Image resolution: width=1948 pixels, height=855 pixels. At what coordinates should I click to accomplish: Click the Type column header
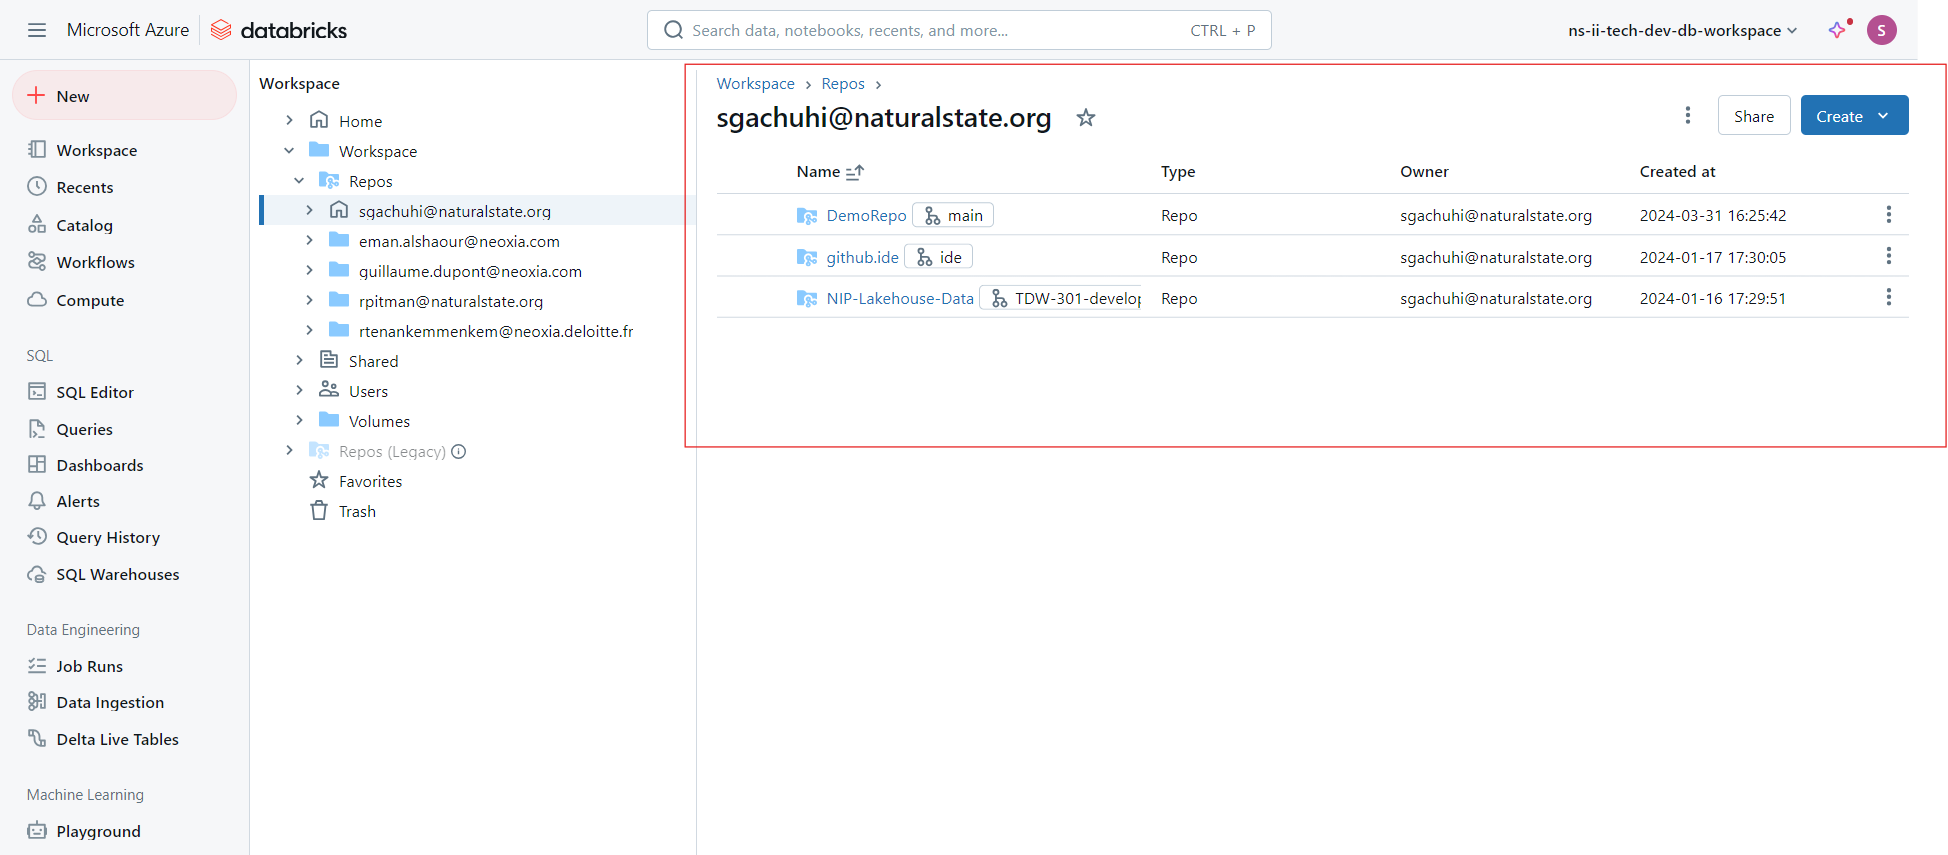point(1178,172)
